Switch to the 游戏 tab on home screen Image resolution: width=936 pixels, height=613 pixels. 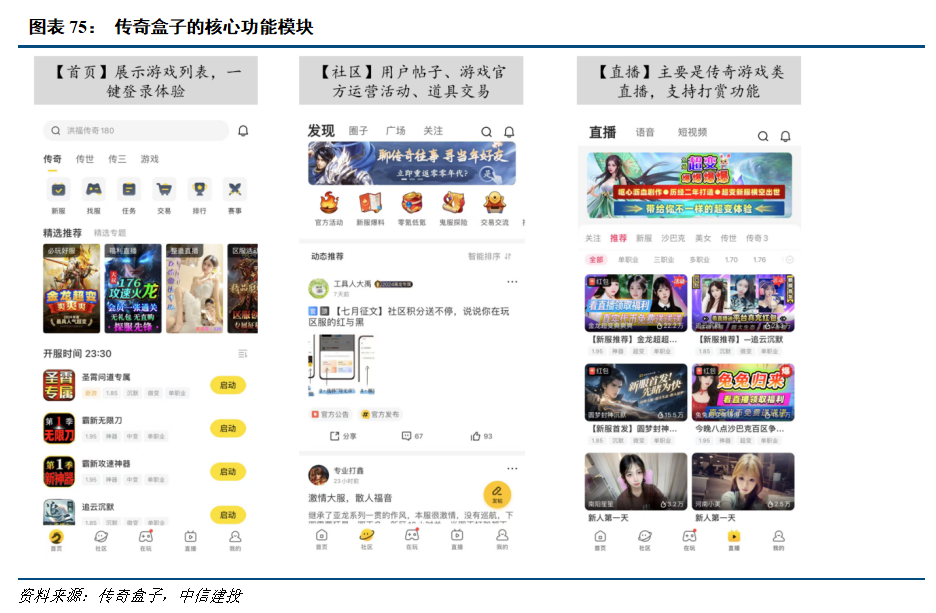pyautogui.click(x=150, y=159)
